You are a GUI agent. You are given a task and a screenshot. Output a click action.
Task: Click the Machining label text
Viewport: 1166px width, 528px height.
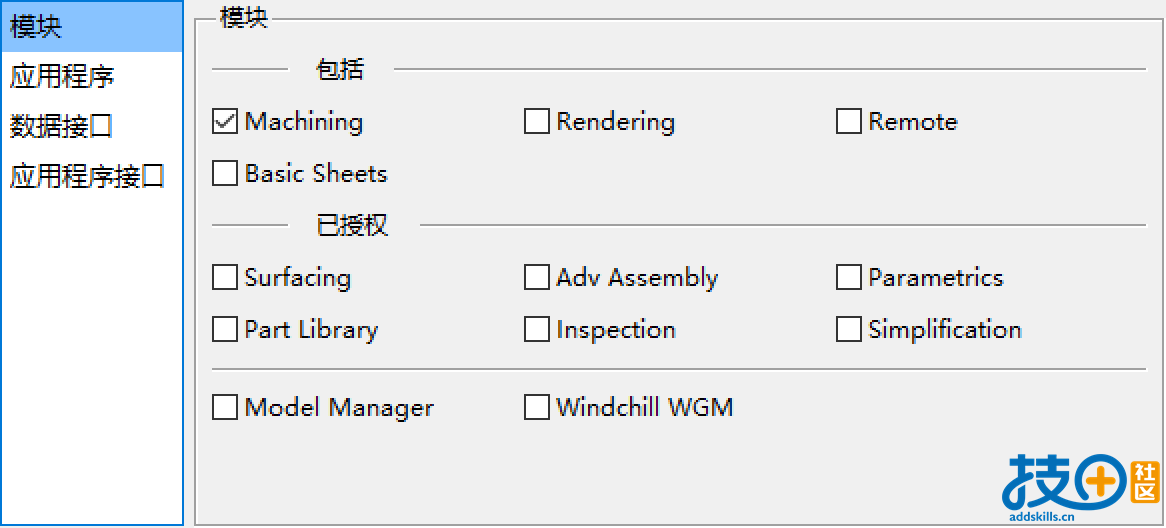pos(304,122)
